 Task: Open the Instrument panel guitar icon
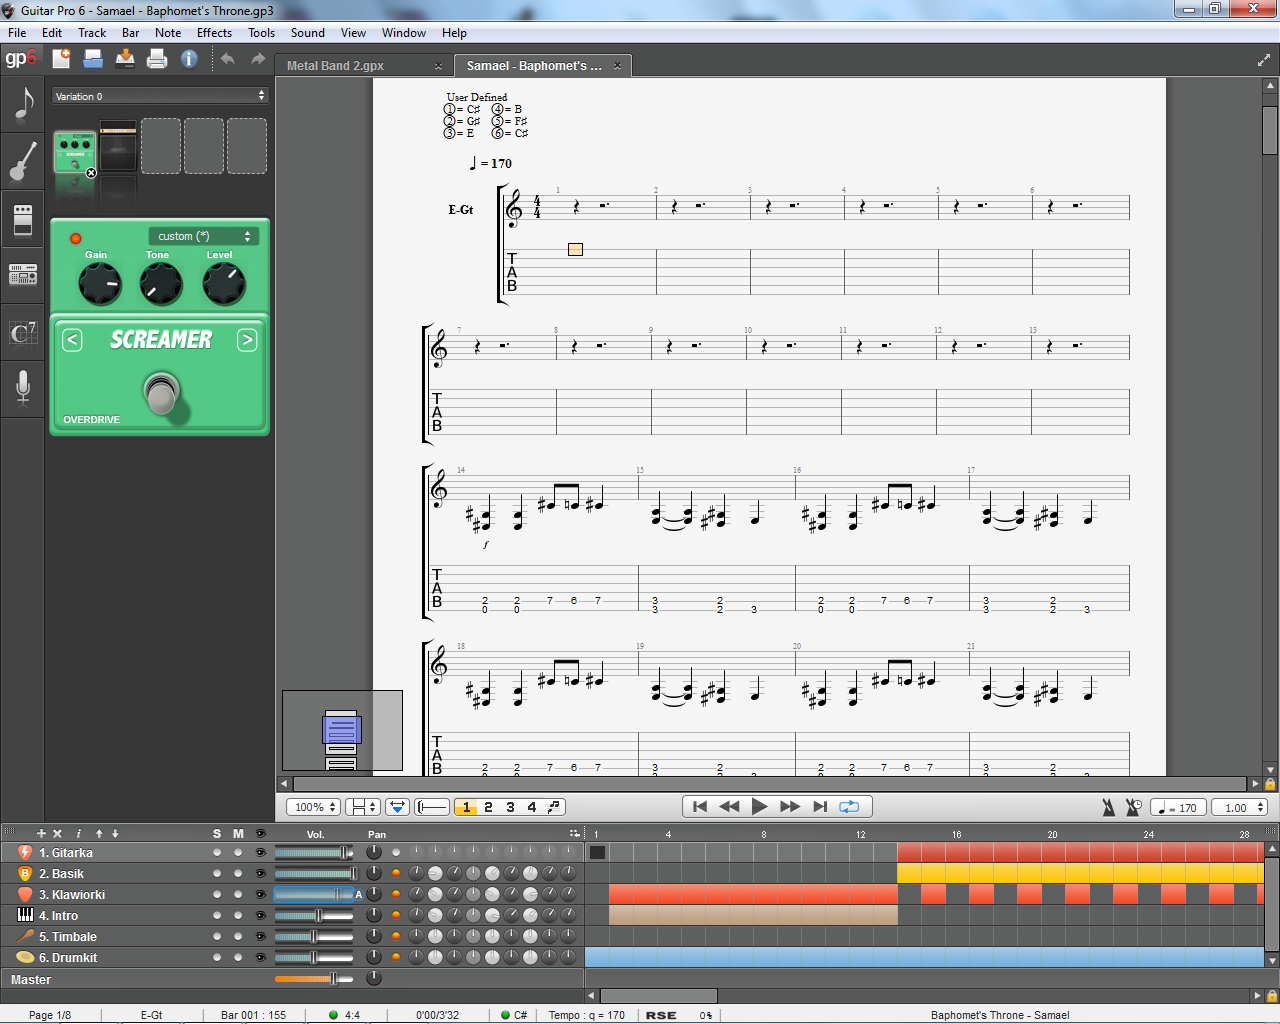click(22, 160)
